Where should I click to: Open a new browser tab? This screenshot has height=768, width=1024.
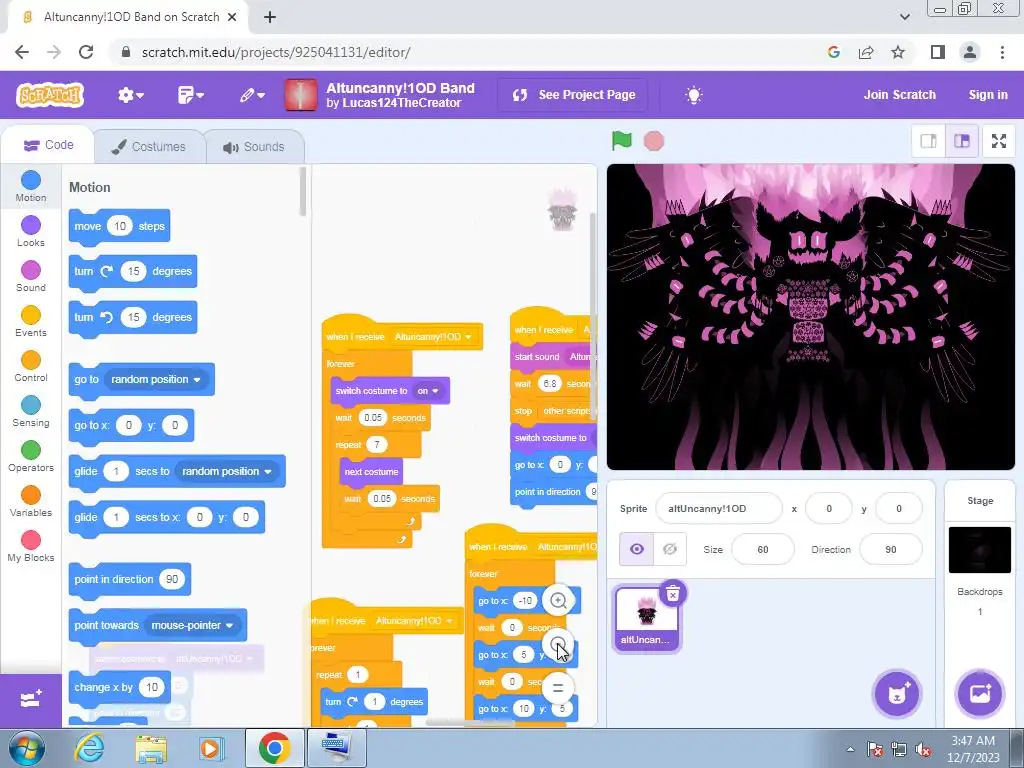[270, 17]
